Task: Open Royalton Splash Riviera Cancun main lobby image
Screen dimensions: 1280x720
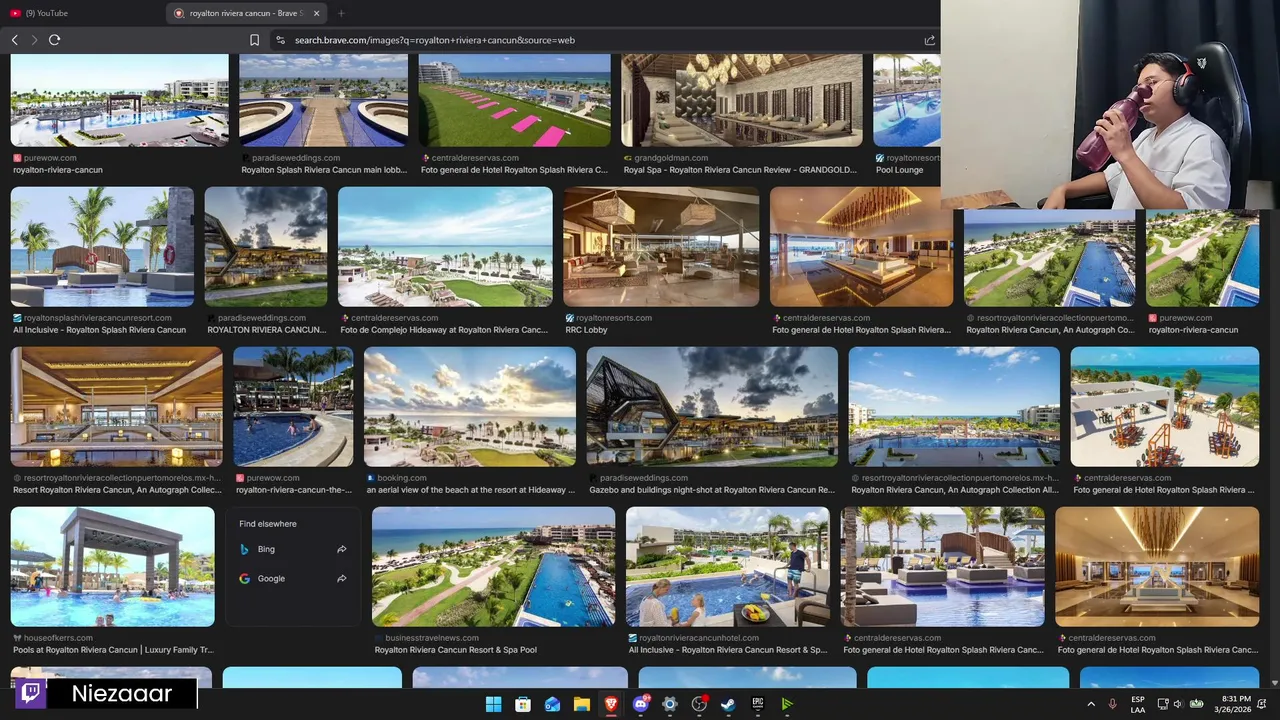Action: click(x=323, y=100)
